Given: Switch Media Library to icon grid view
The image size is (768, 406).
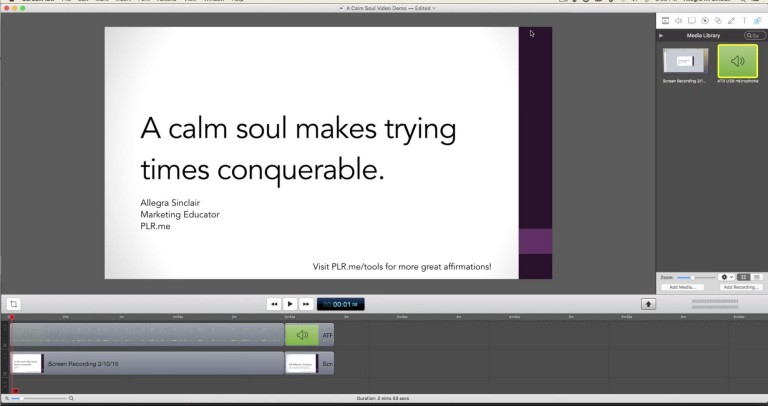Looking at the screenshot, I should [744, 277].
